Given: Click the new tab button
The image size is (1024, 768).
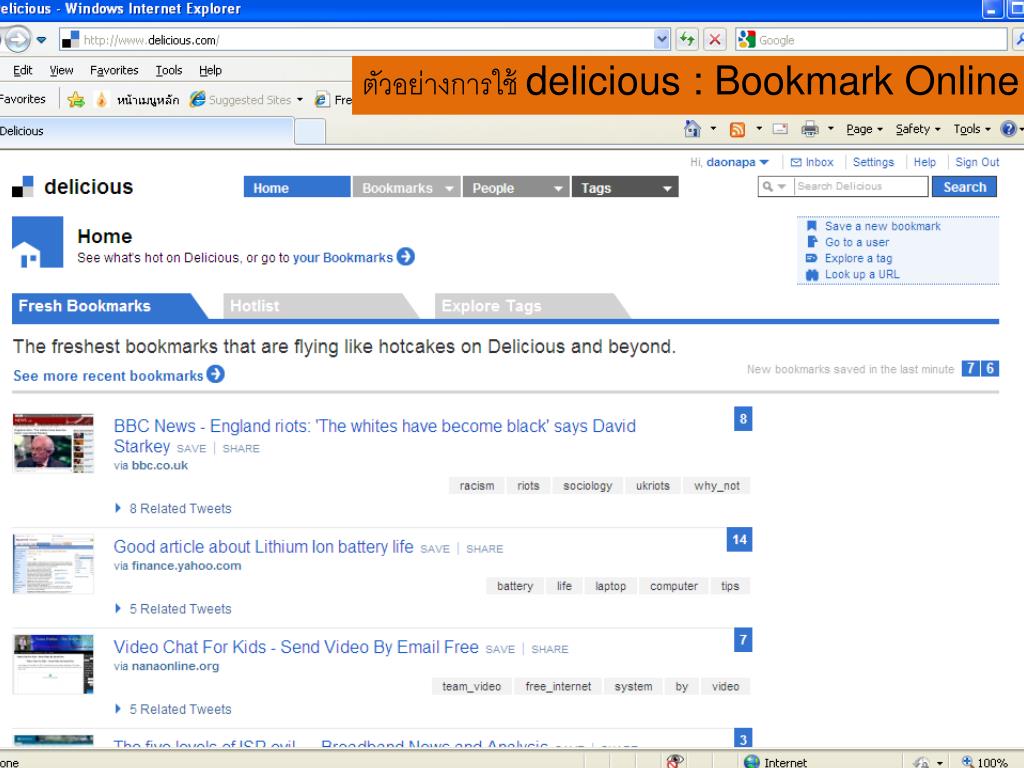Looking at the screenshot, I should click(310, 131).
